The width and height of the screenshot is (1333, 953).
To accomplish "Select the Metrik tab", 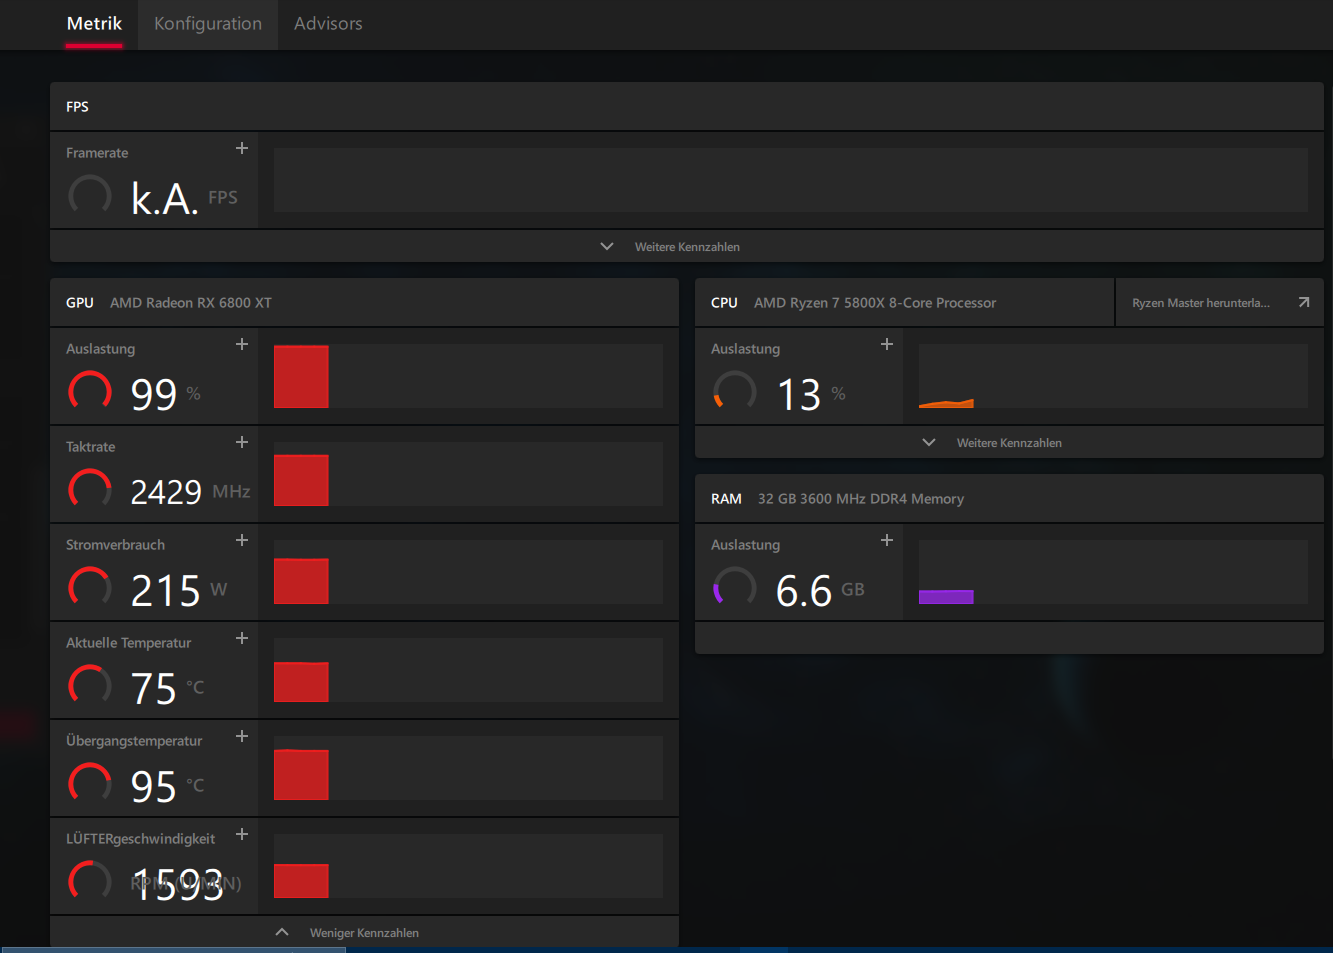I will [94, 24].
